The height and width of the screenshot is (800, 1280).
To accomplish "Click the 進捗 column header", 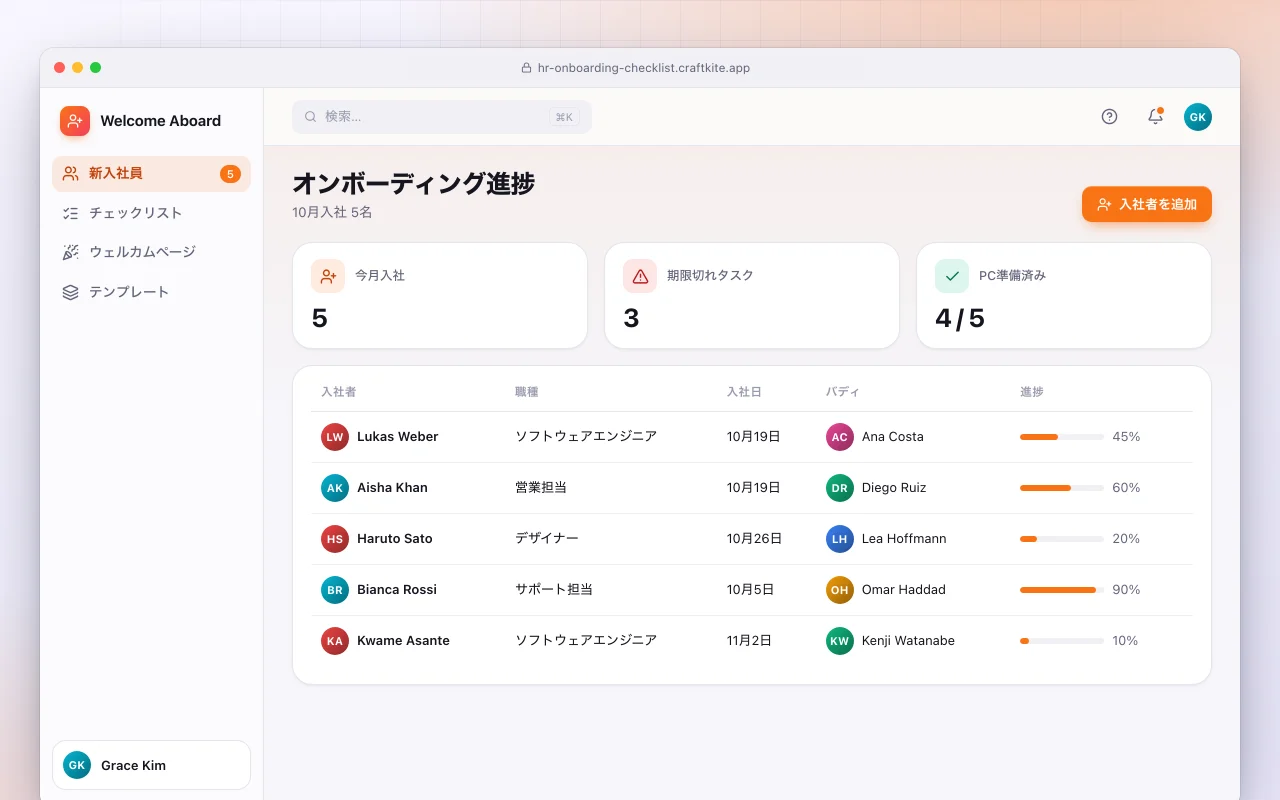I will point(1032,392).
